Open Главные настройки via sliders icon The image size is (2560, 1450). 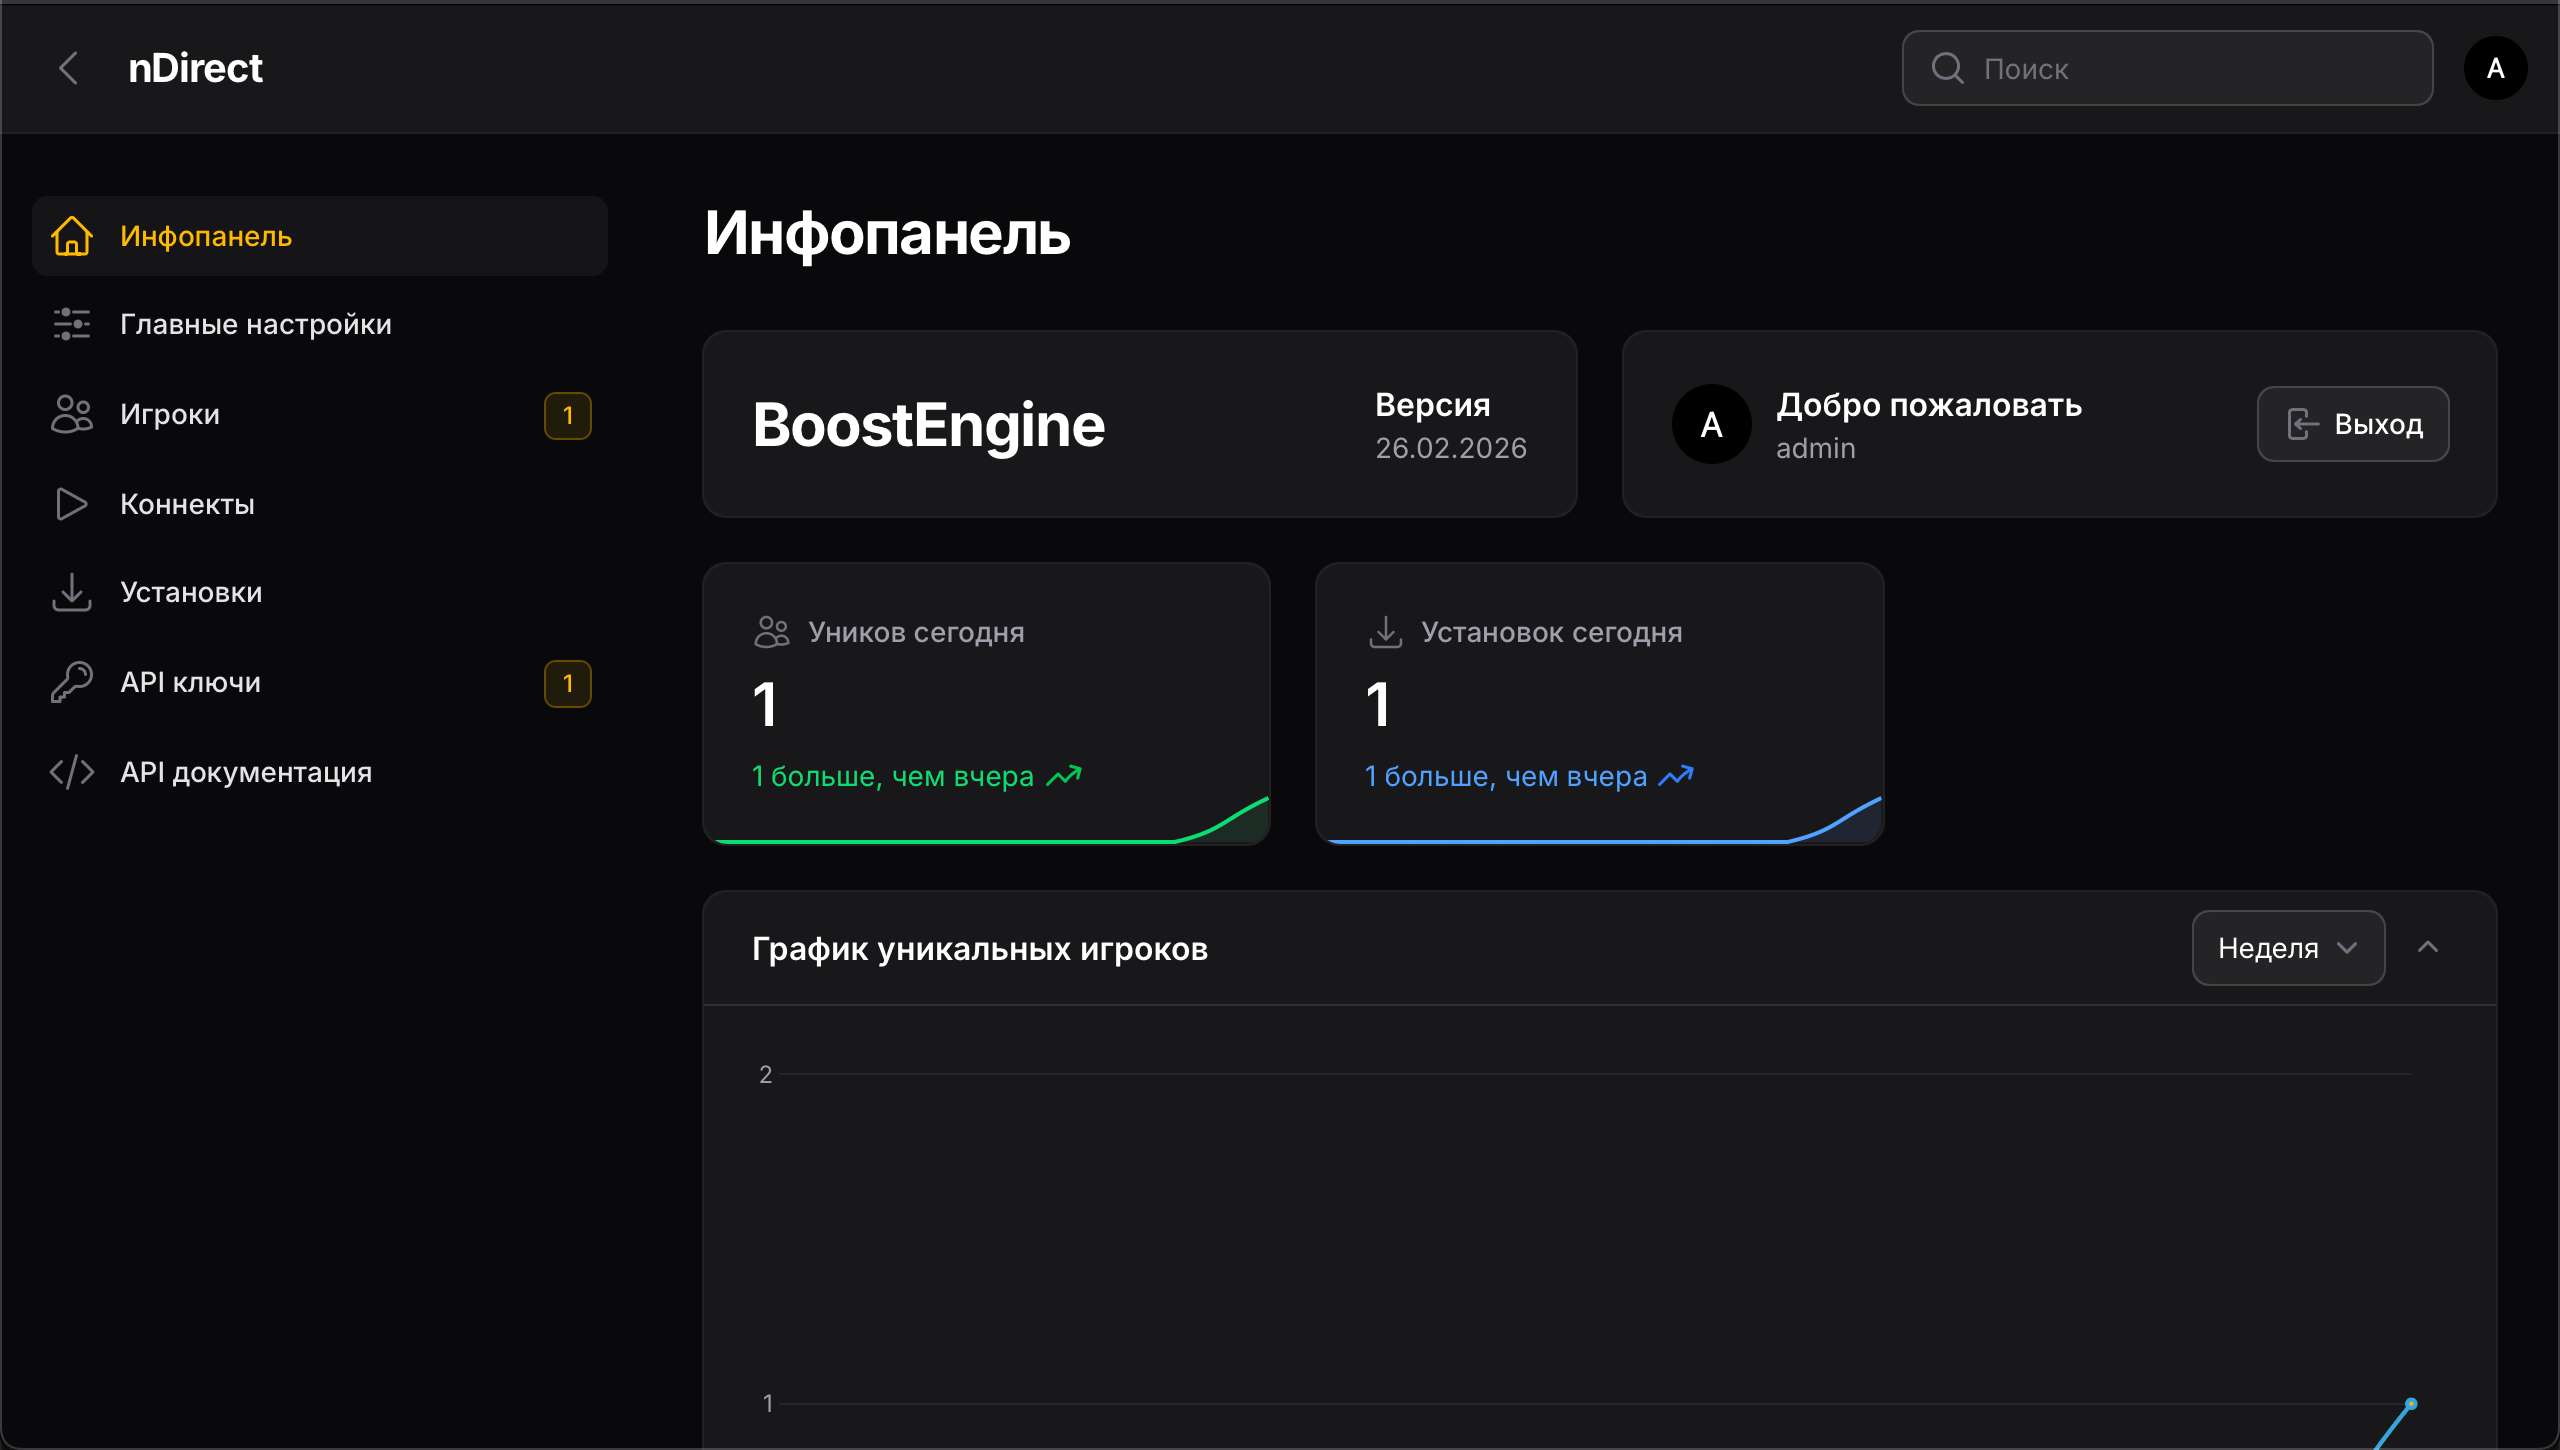coord(71,324)
